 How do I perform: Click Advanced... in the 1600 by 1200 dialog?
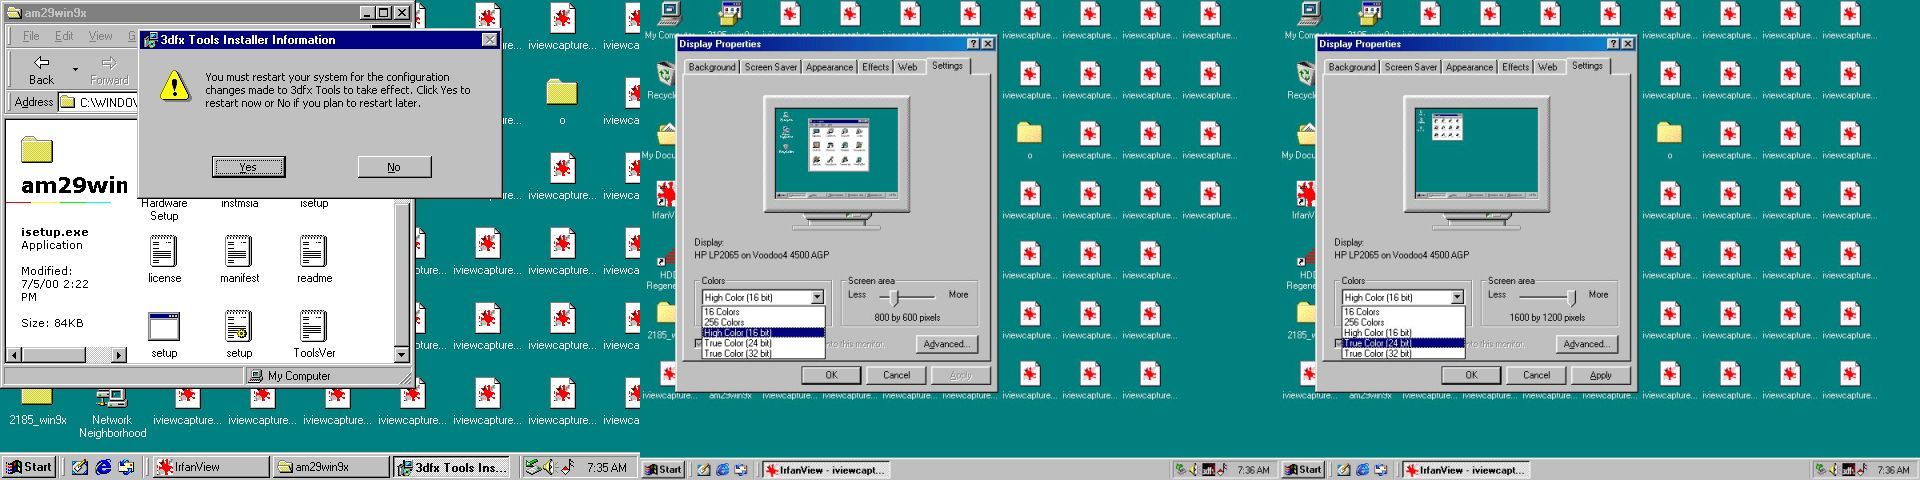(1585, 344)
